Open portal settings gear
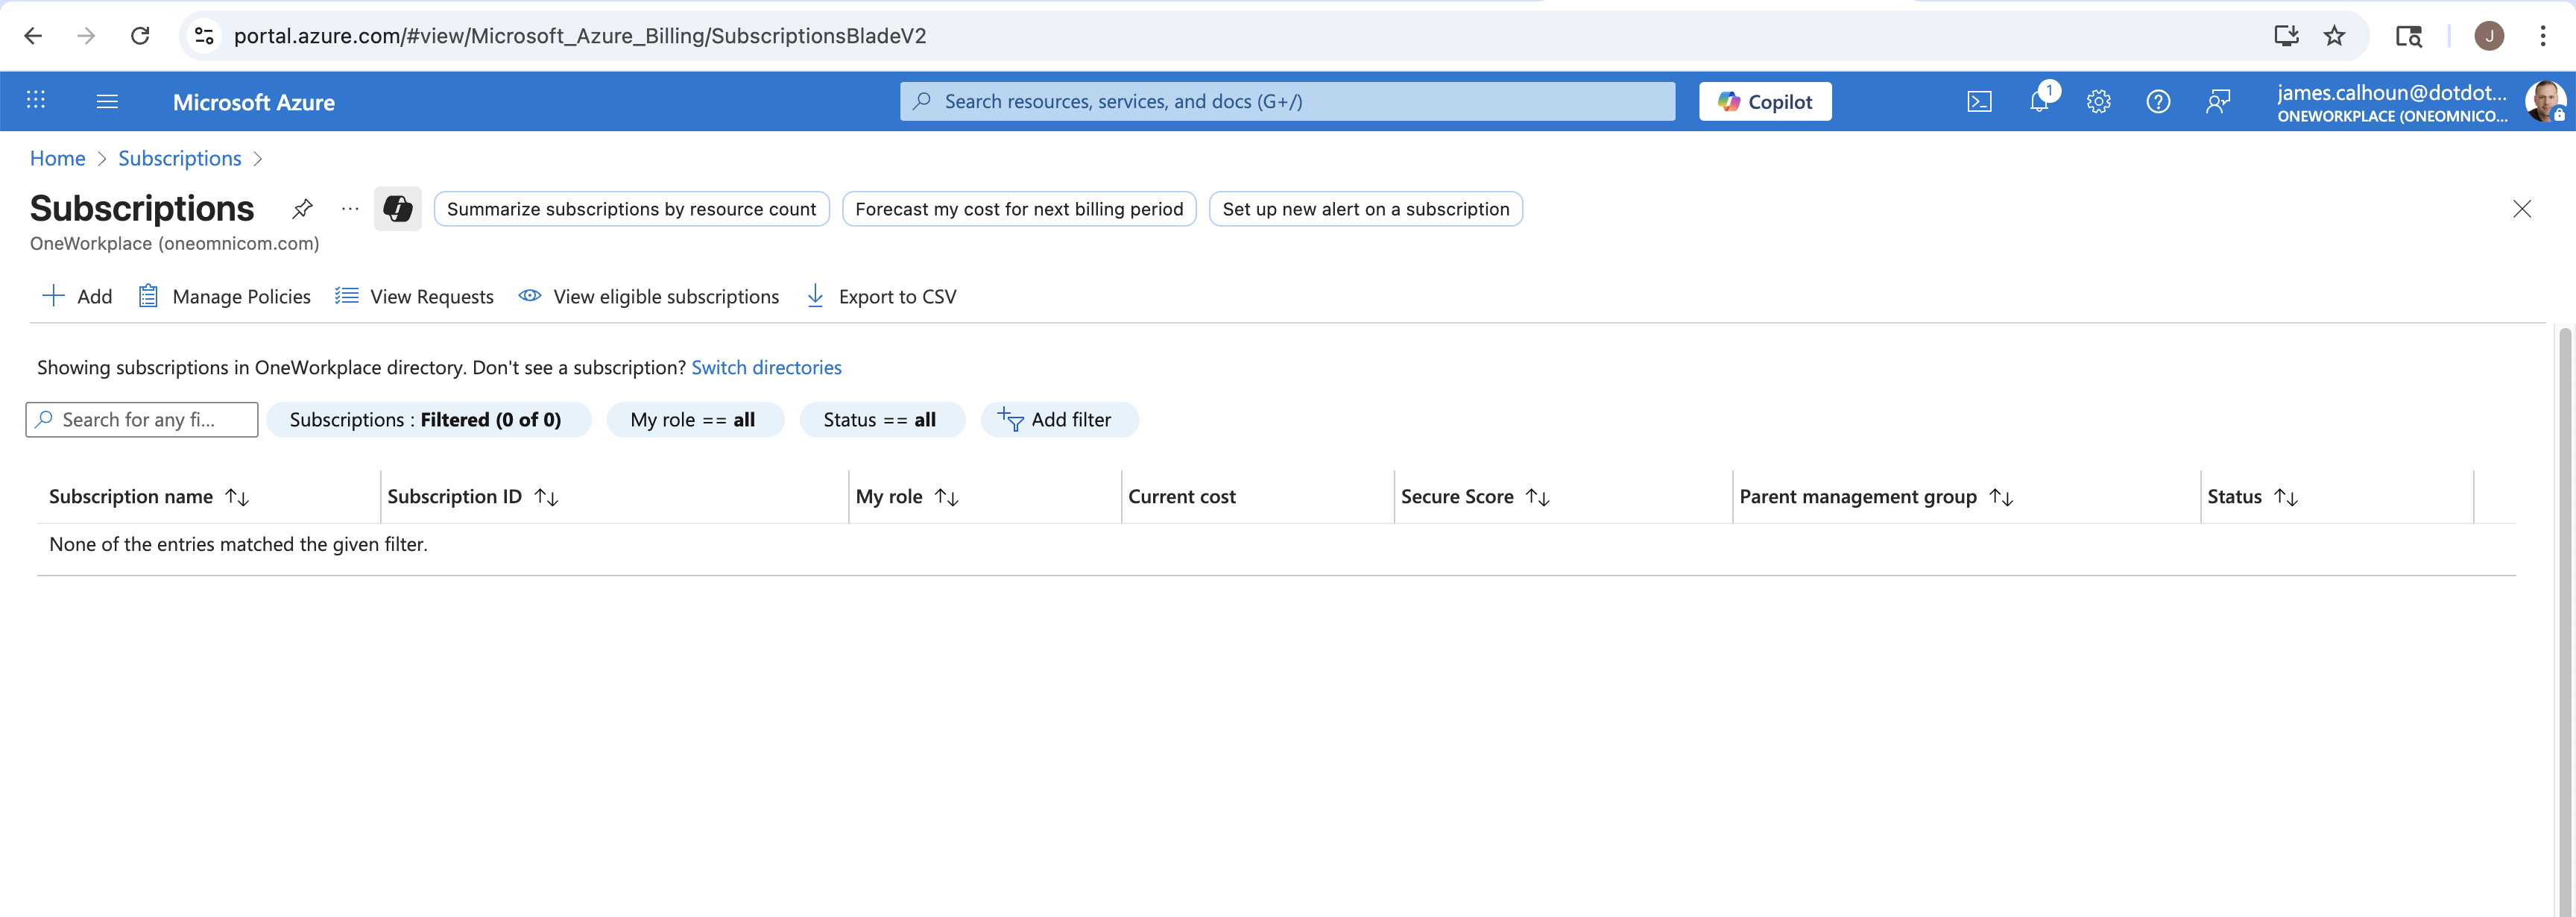2576x917 pixels. pyautogui.click(x=2098, y=102)
